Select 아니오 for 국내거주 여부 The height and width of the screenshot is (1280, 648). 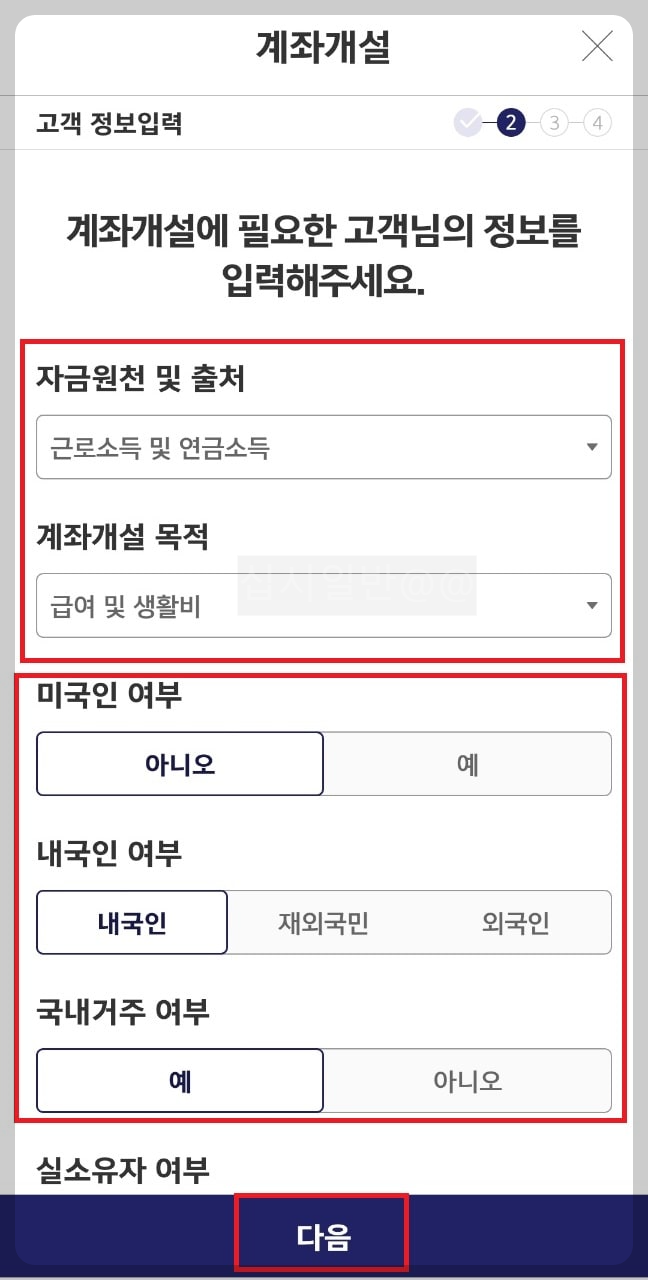click(467, 1080)
